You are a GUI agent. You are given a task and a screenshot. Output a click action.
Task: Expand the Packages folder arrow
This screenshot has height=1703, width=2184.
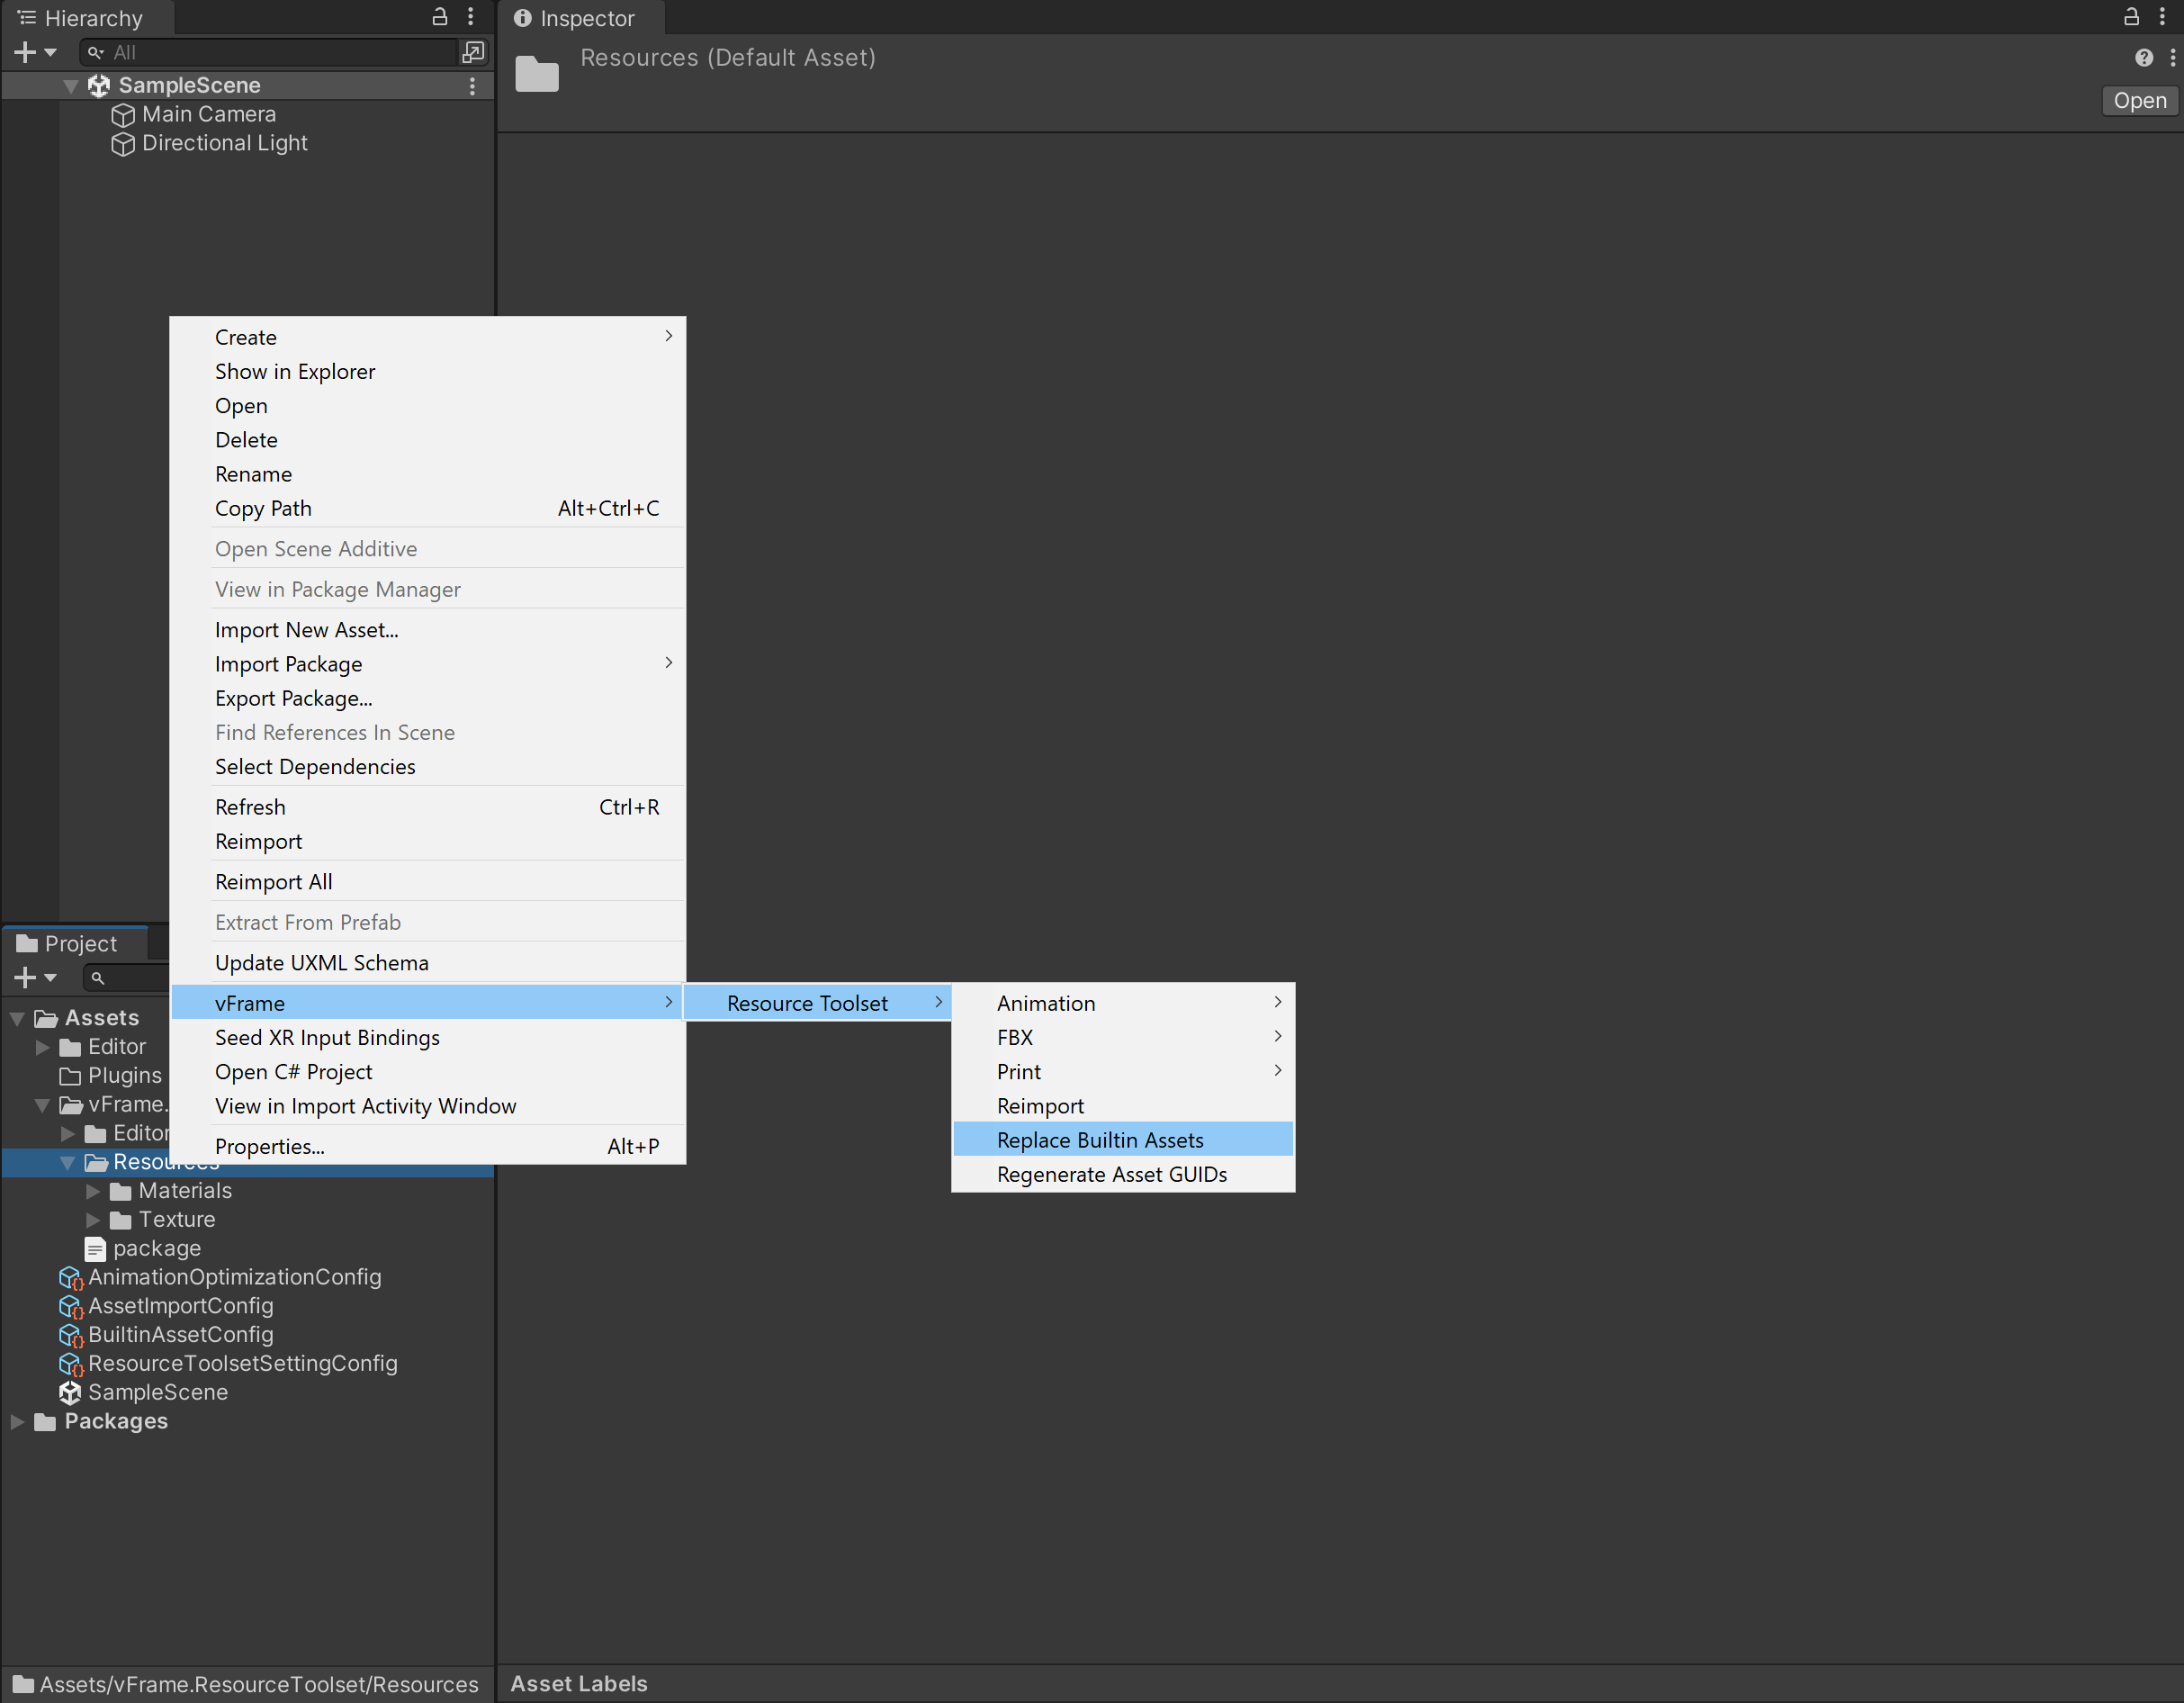pyautogui.click(x=18, y=1421)
